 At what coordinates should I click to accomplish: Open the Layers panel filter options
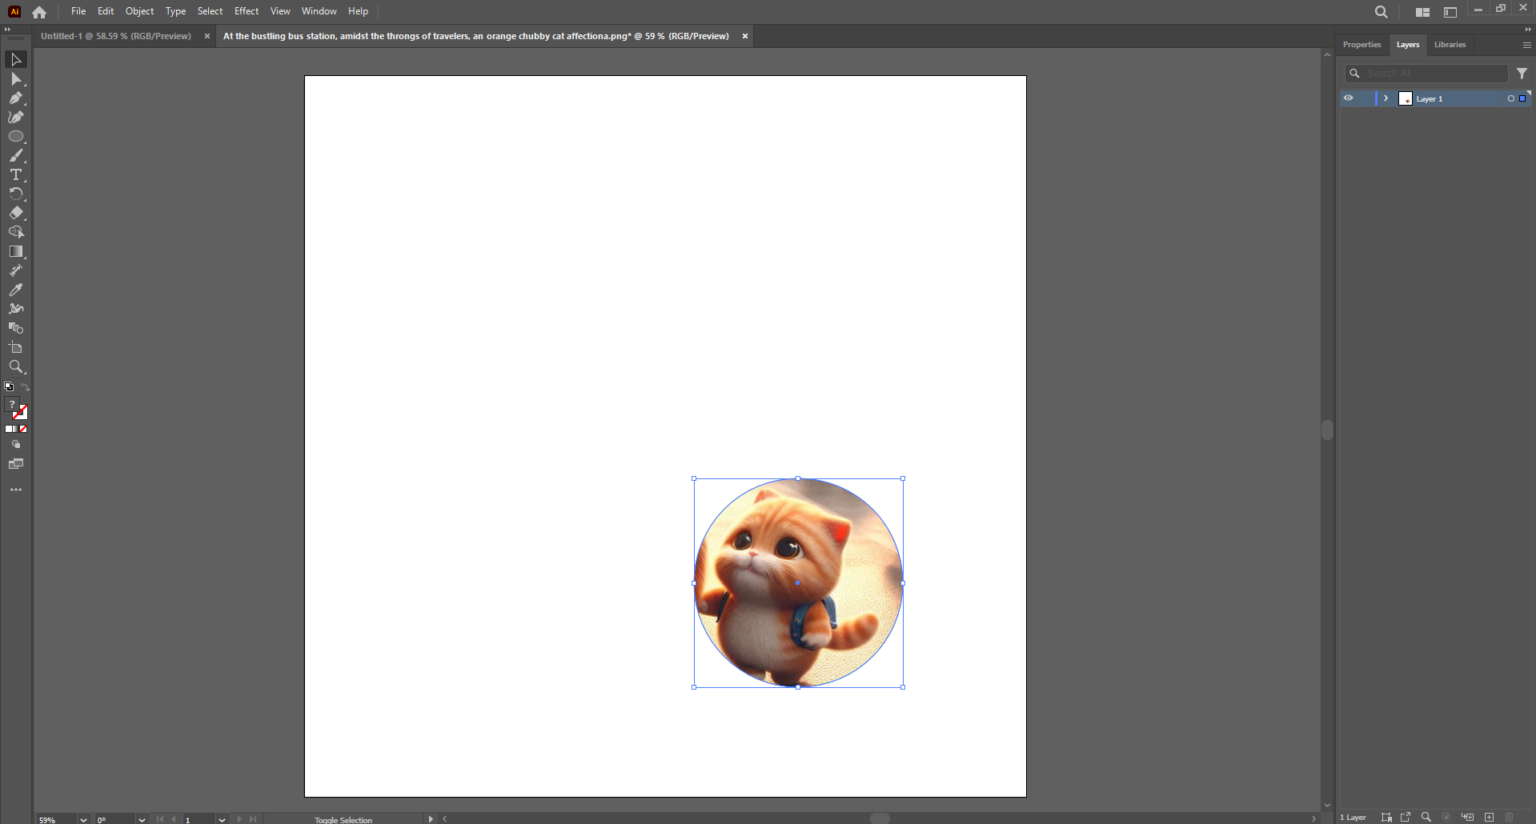[1522, 73]
